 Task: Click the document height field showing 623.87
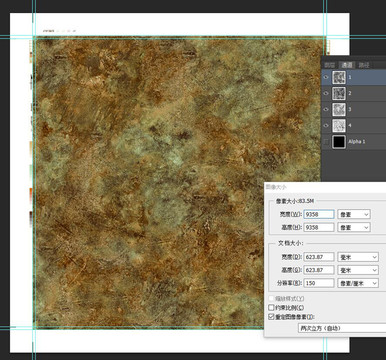point(319,270)
